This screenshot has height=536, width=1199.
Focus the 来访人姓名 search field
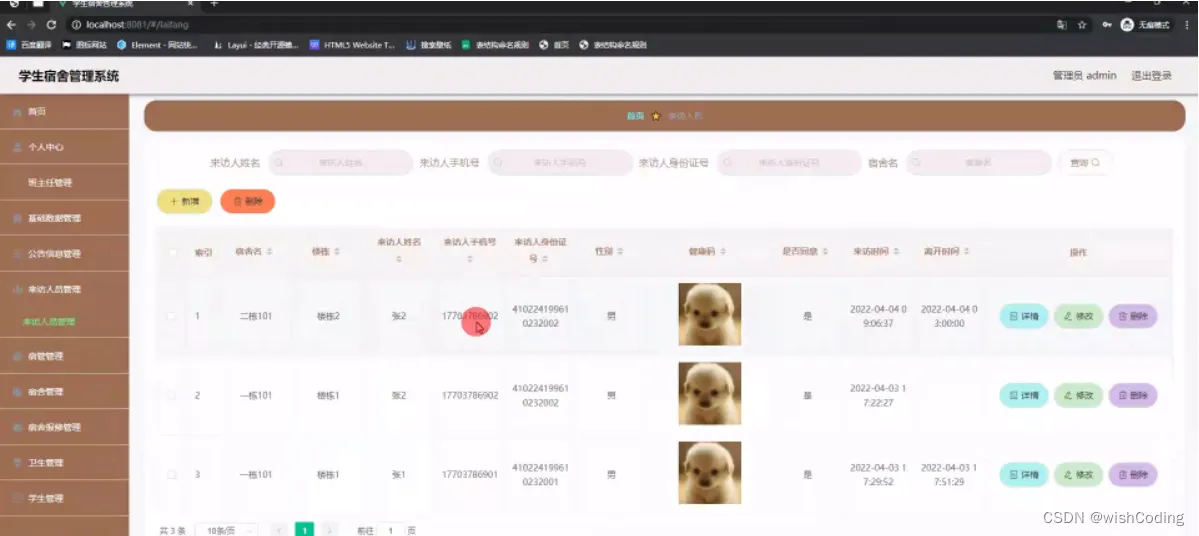pos(340,163)
